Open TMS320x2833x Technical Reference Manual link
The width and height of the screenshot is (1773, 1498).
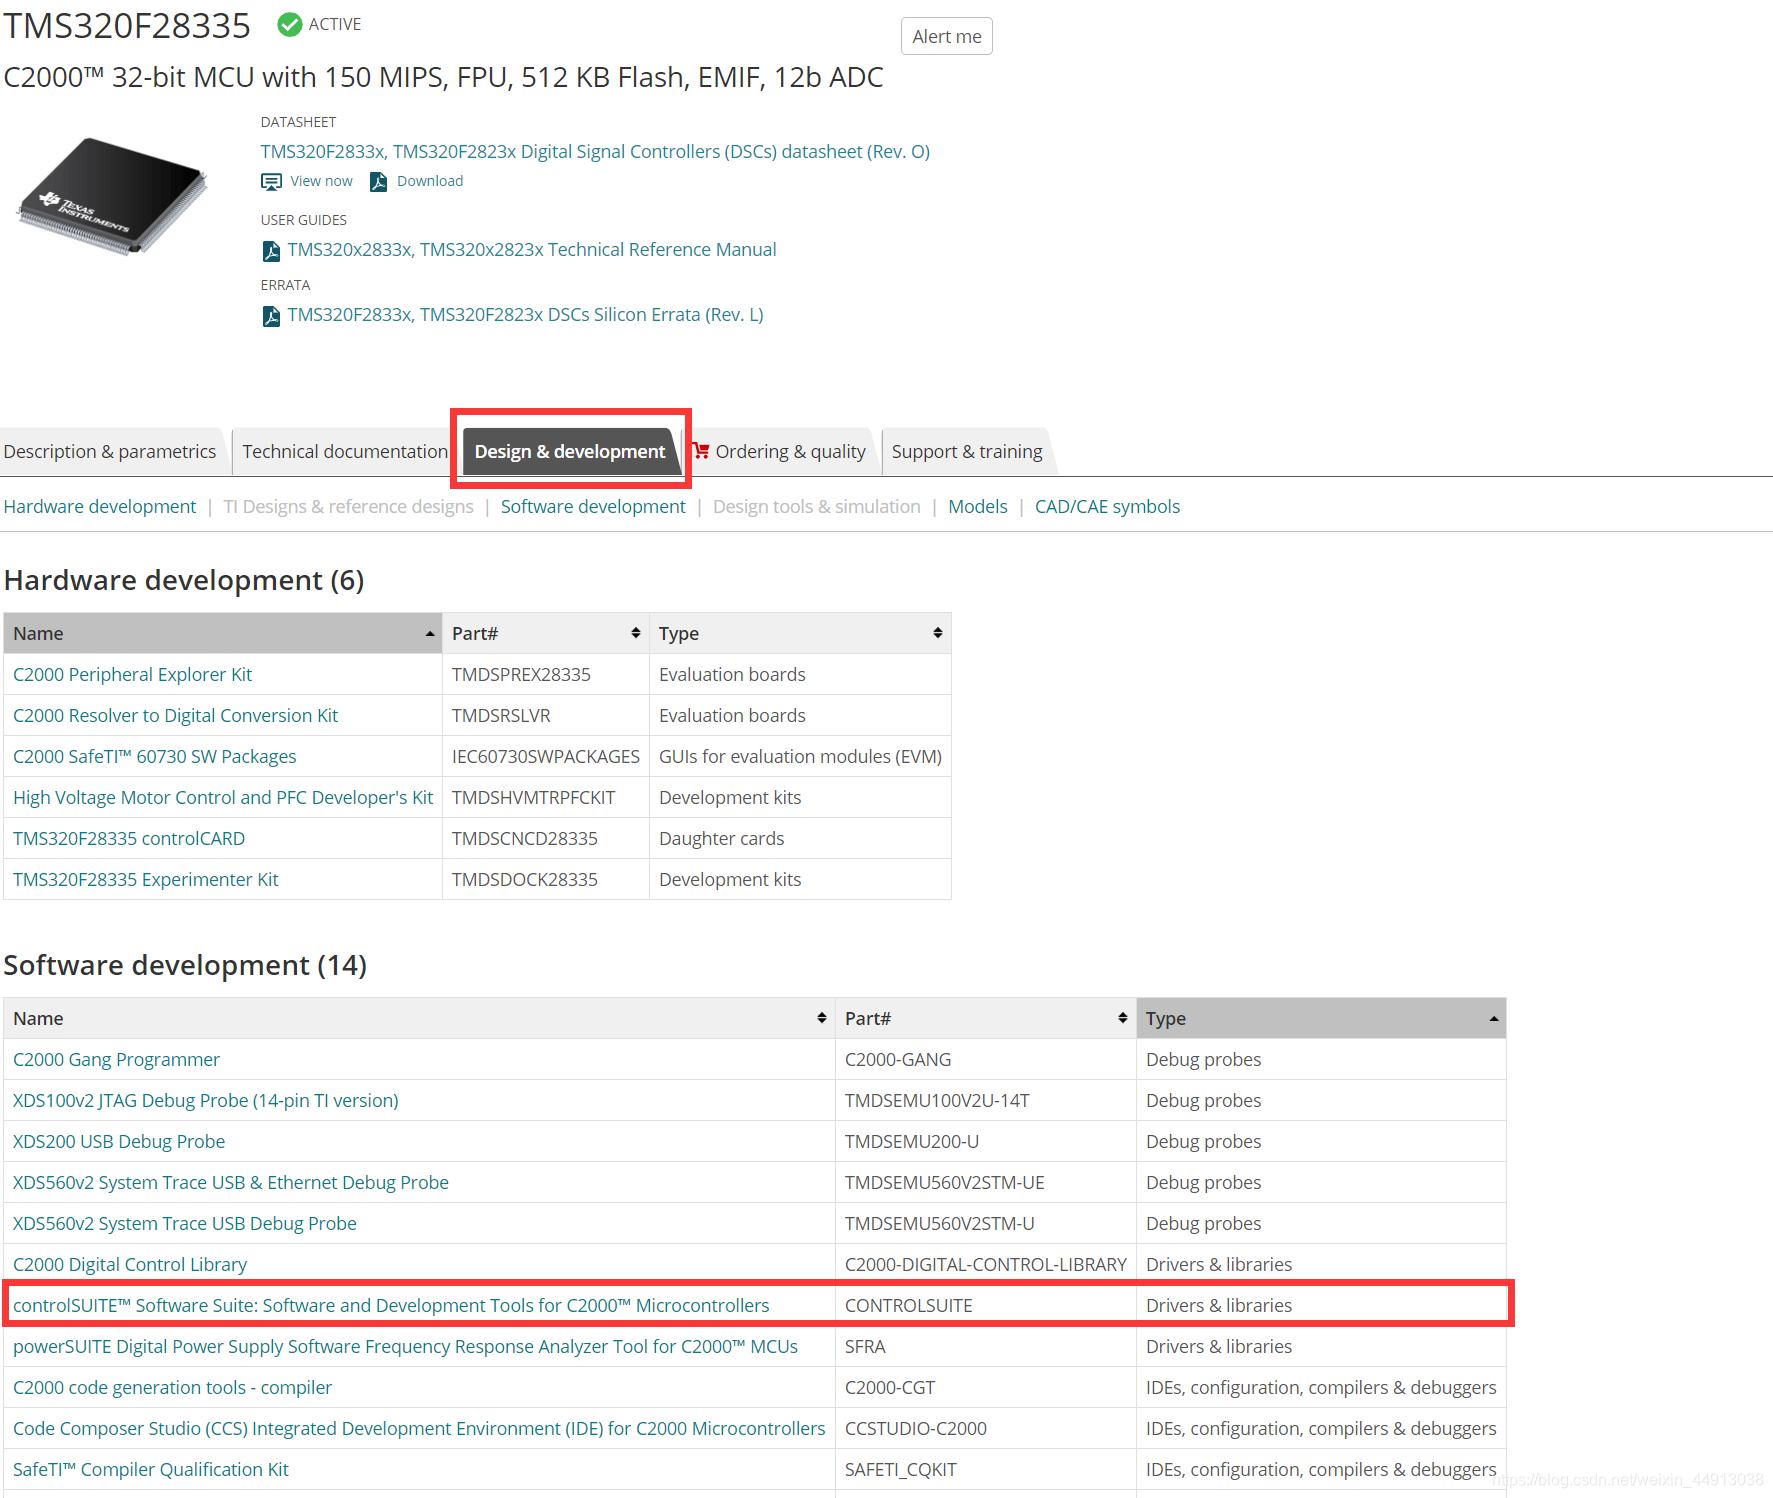[532, 250]
